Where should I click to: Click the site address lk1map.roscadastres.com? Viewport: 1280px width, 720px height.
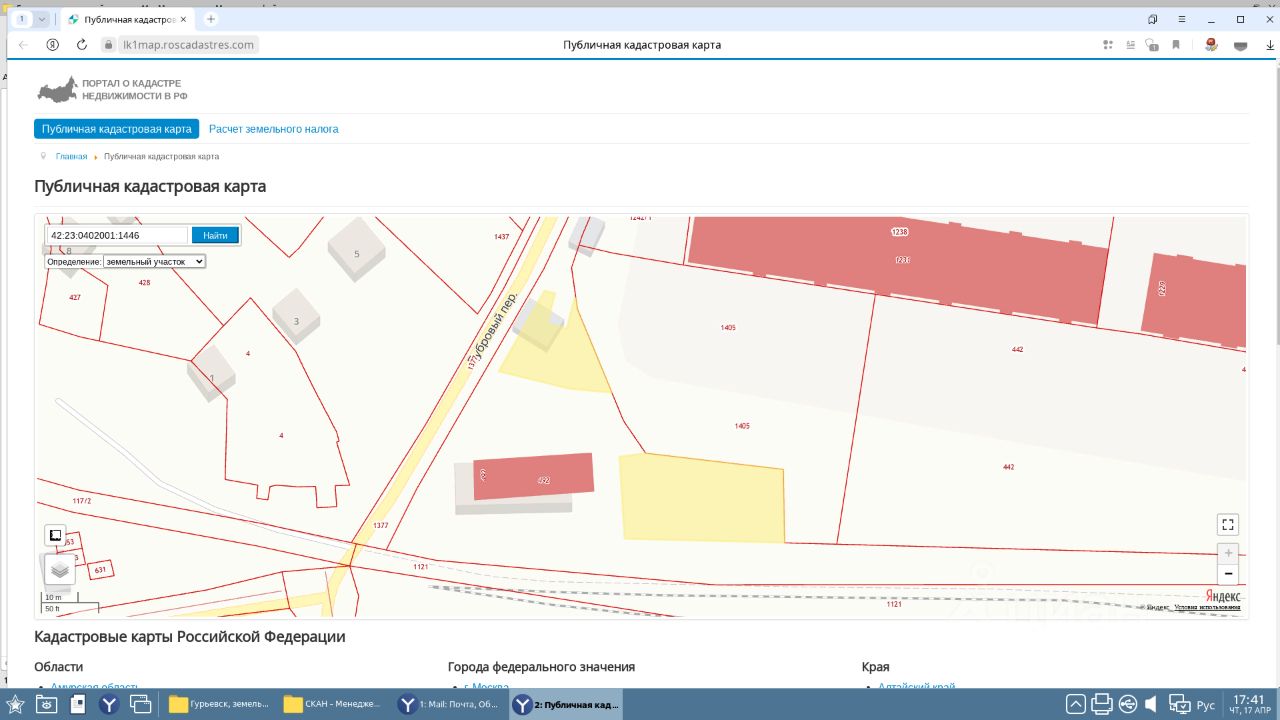pyautogui.click(x=188, y=45)
